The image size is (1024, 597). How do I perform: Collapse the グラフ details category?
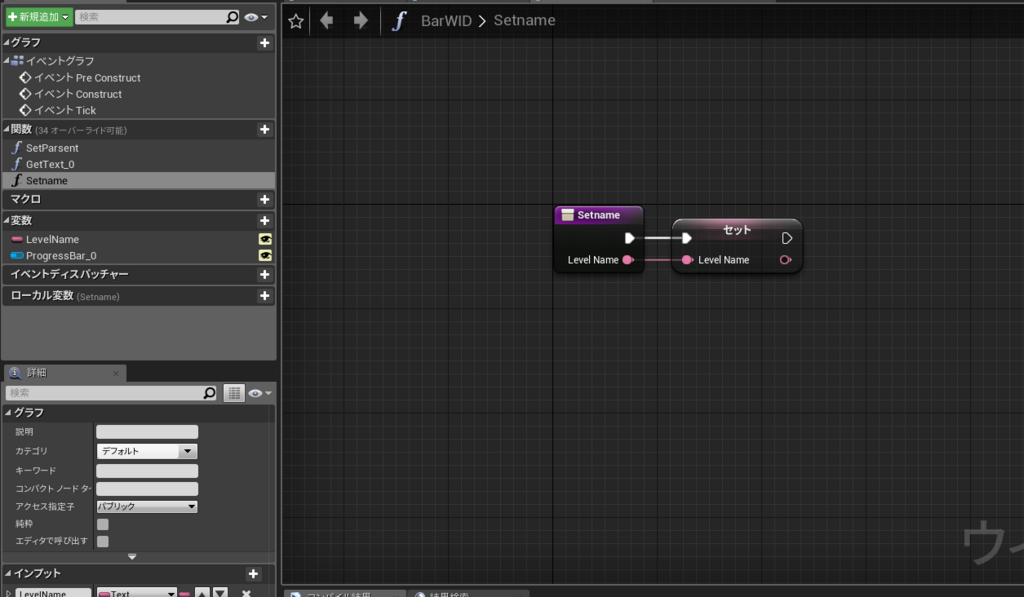(x=8, y=413)
